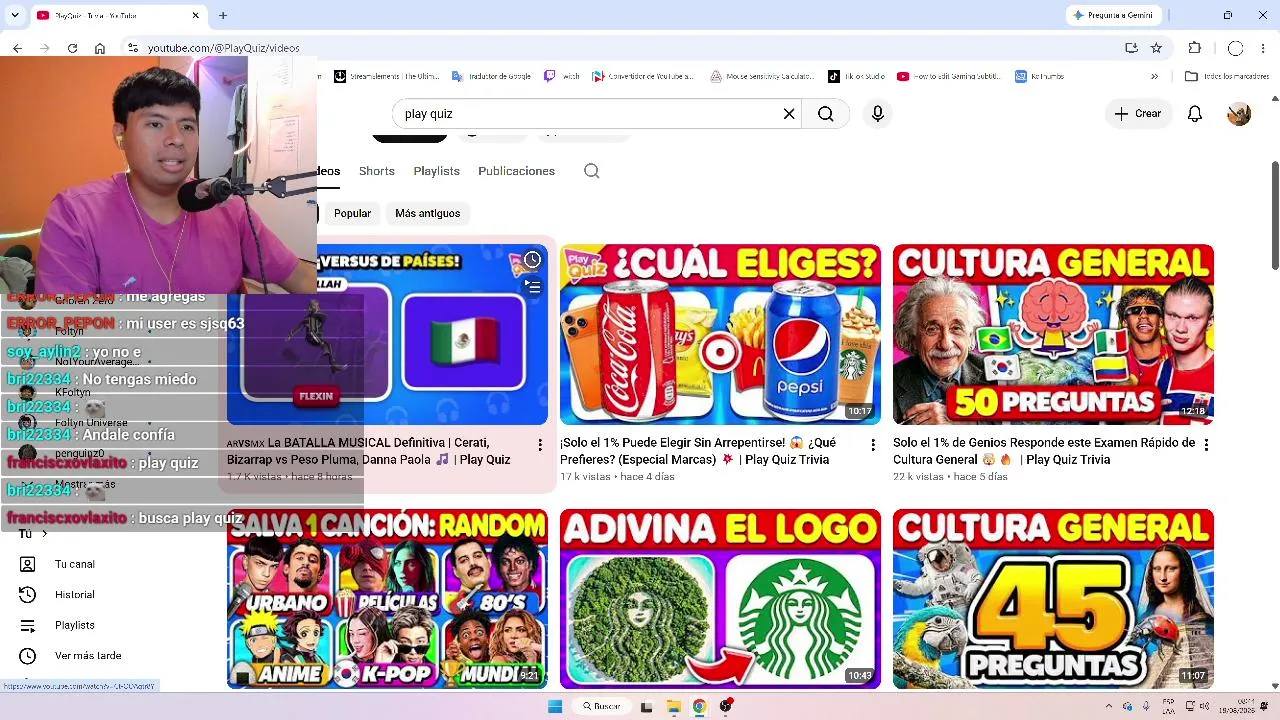Open Task View from the taskbar
Viewport: 1280px width, 720px height.
pyautogui.click(x=647, y=706)
